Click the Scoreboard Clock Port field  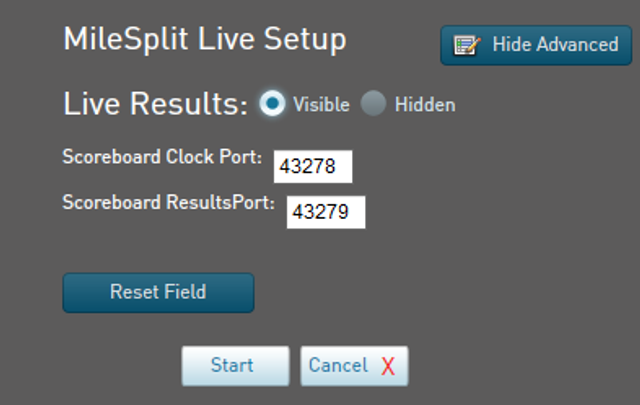[313, 167]
